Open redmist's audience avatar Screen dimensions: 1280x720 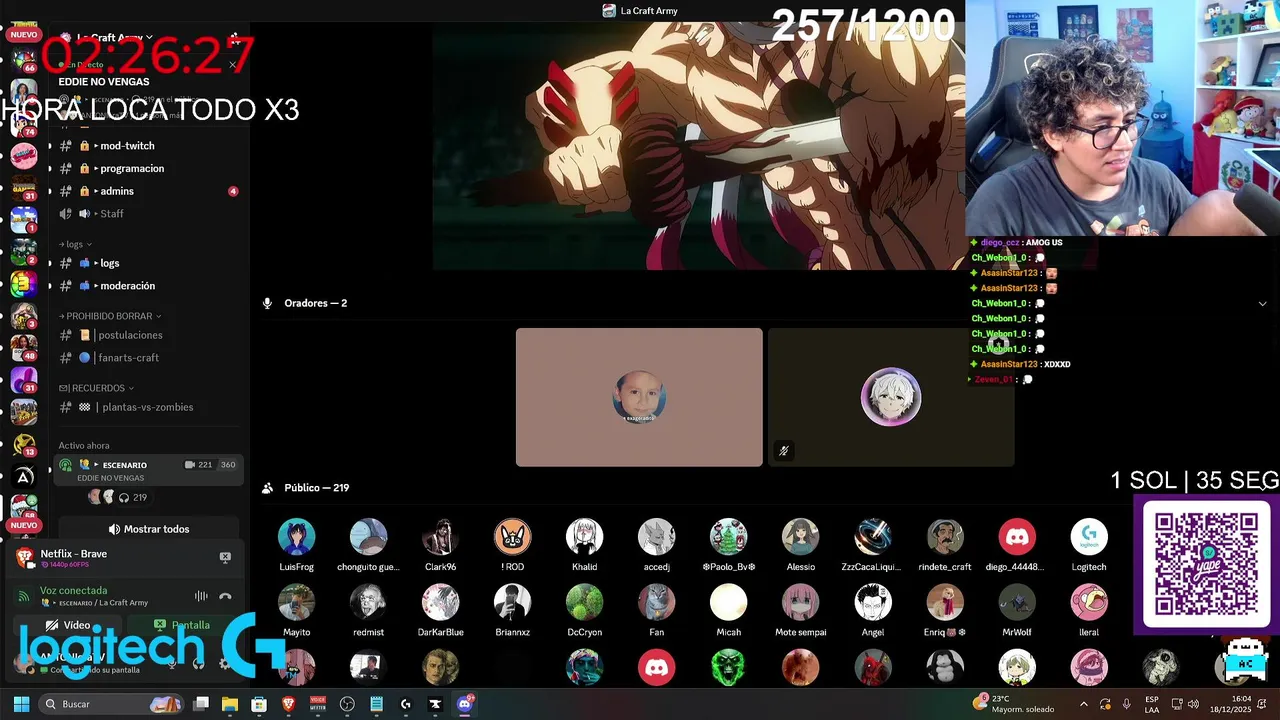click(368, 603)
